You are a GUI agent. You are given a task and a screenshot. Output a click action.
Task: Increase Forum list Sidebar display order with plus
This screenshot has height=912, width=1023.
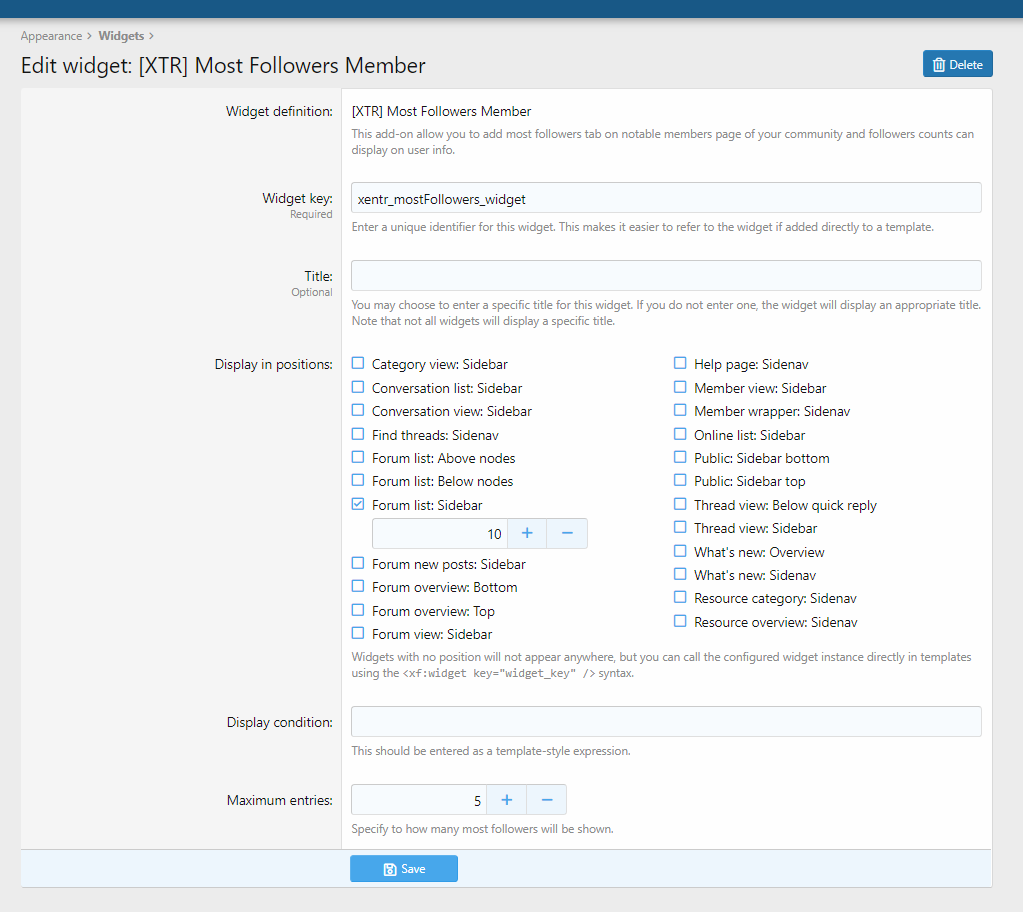(x=527, y=534)
